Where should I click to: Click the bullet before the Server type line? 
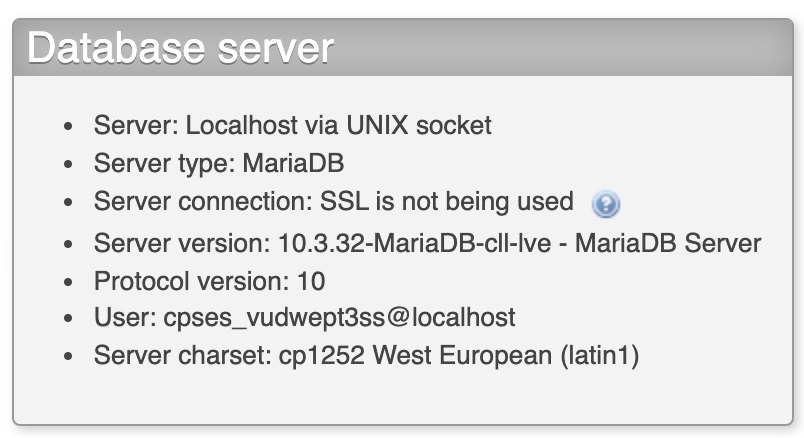[x=68, y=164]
